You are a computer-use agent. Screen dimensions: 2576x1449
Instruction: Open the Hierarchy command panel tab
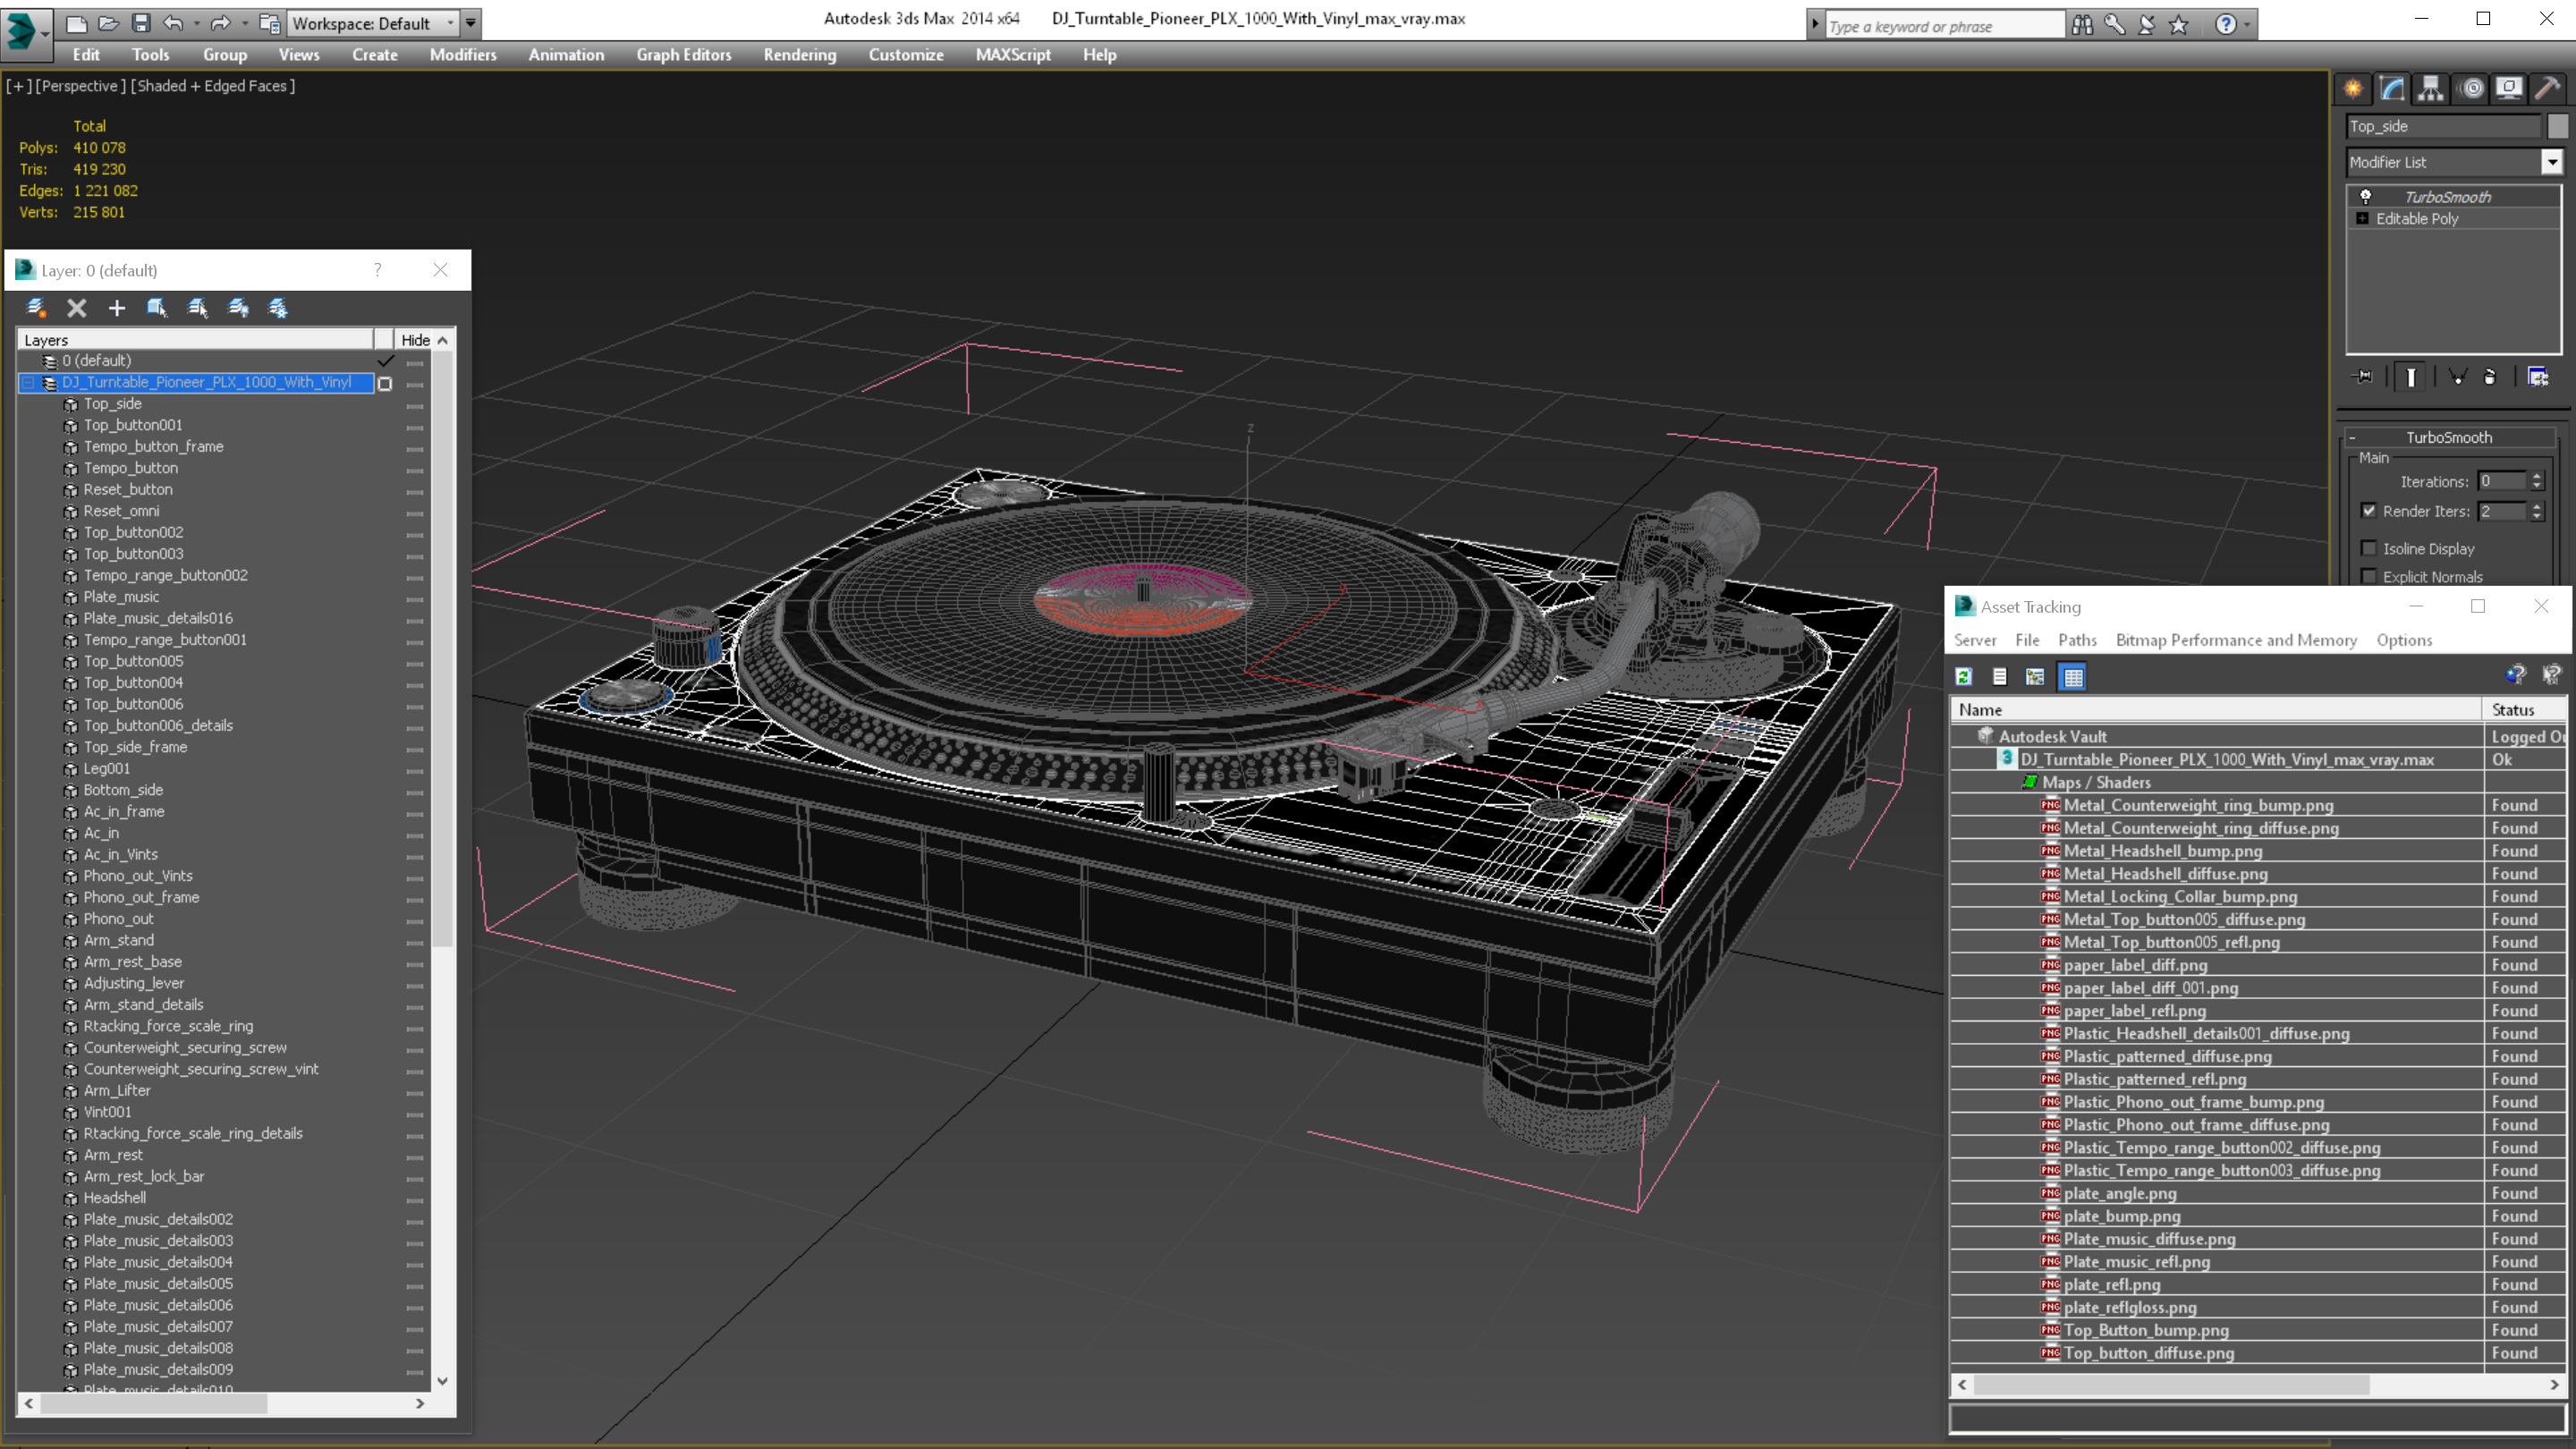[x=2430, y=89]
